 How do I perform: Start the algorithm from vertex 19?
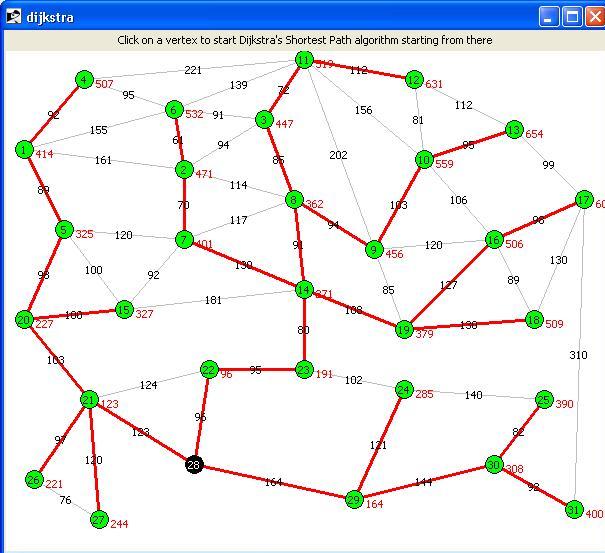(404, 330)
